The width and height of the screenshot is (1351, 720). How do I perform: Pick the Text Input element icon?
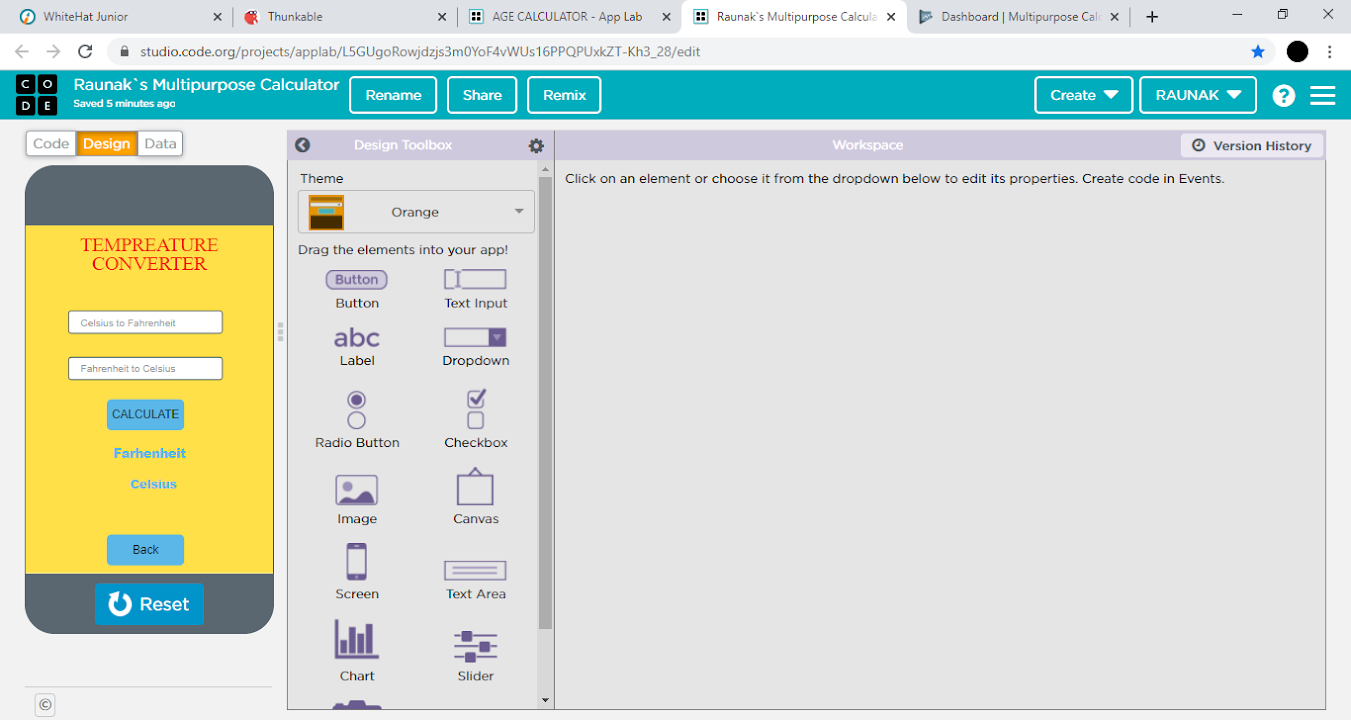(475, 279)
